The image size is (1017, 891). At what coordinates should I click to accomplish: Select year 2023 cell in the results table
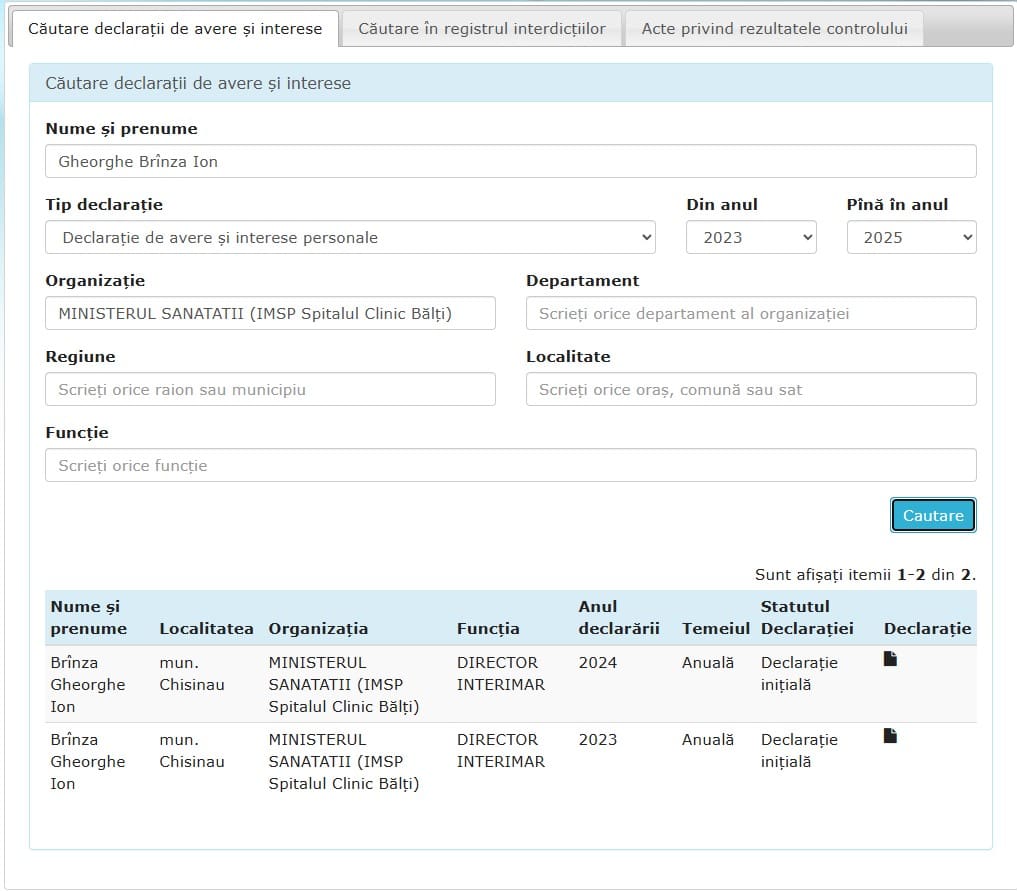tap(597, 740)
